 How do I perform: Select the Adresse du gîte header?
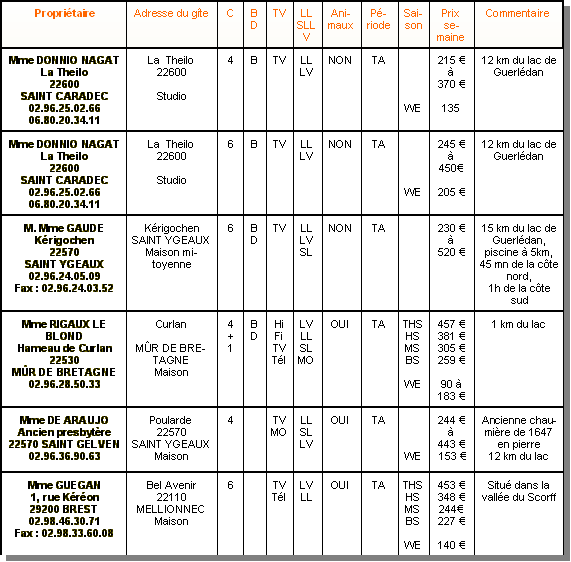coord(171,13)
